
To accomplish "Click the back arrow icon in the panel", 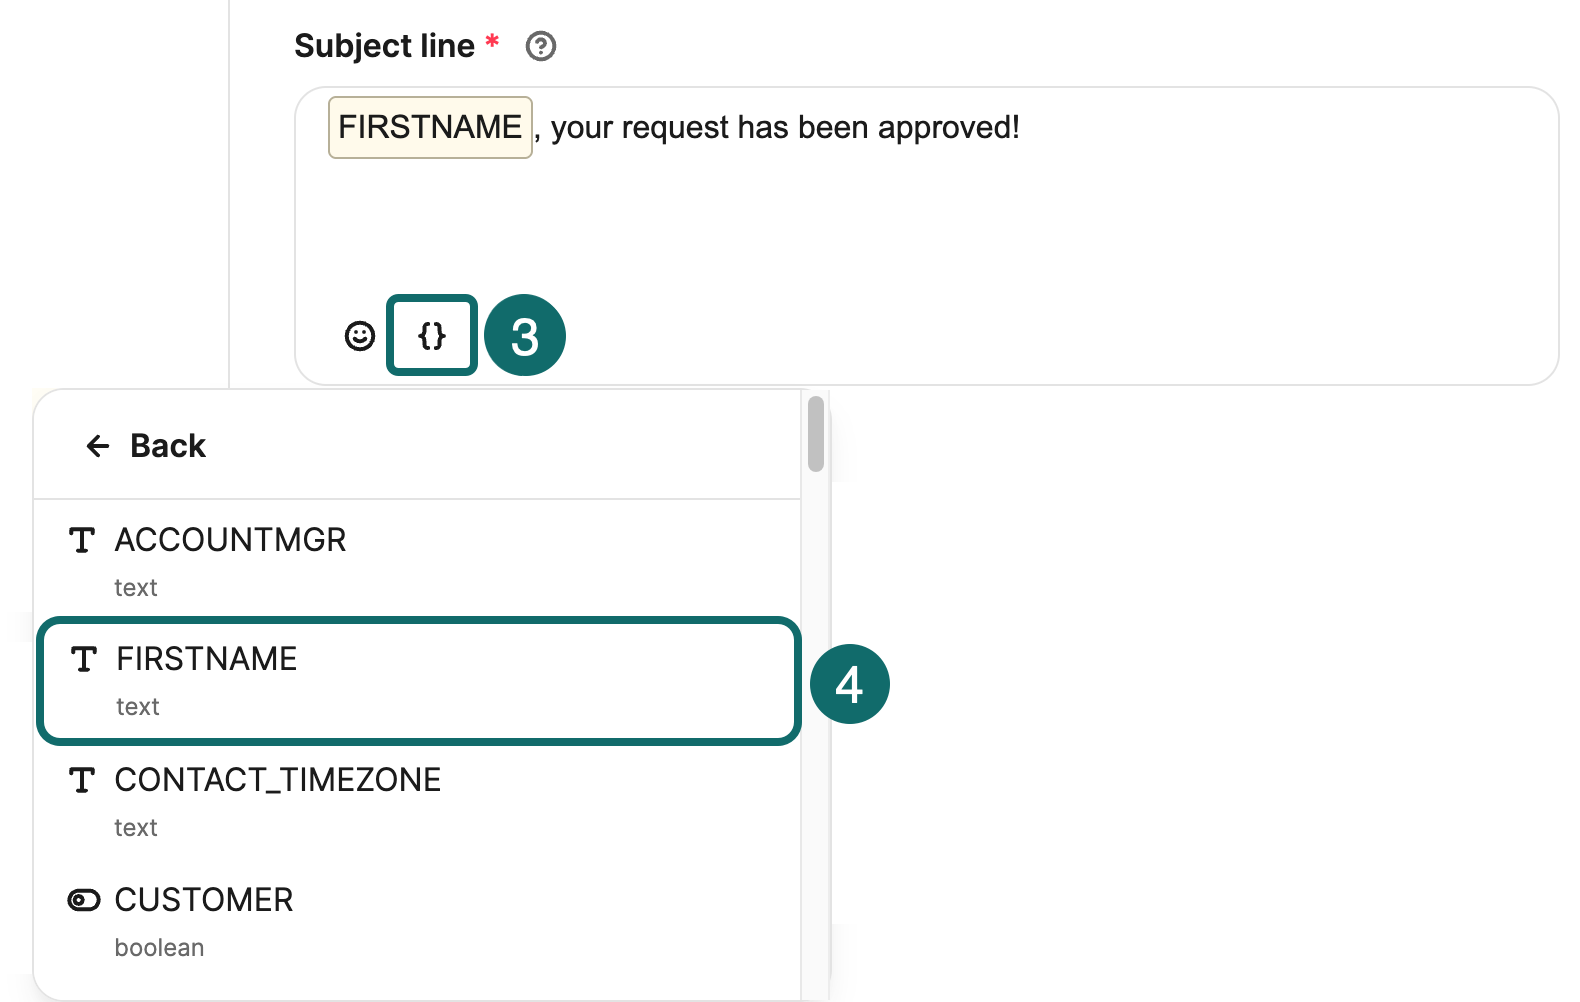I will [x=97, y=445].
